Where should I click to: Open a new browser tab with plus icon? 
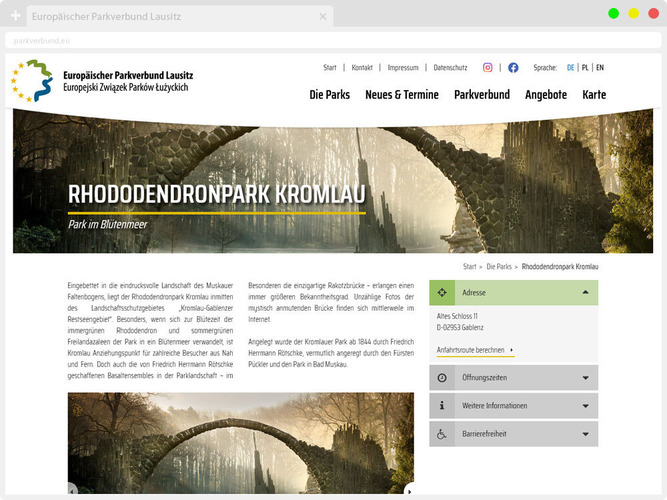point(16,17)
